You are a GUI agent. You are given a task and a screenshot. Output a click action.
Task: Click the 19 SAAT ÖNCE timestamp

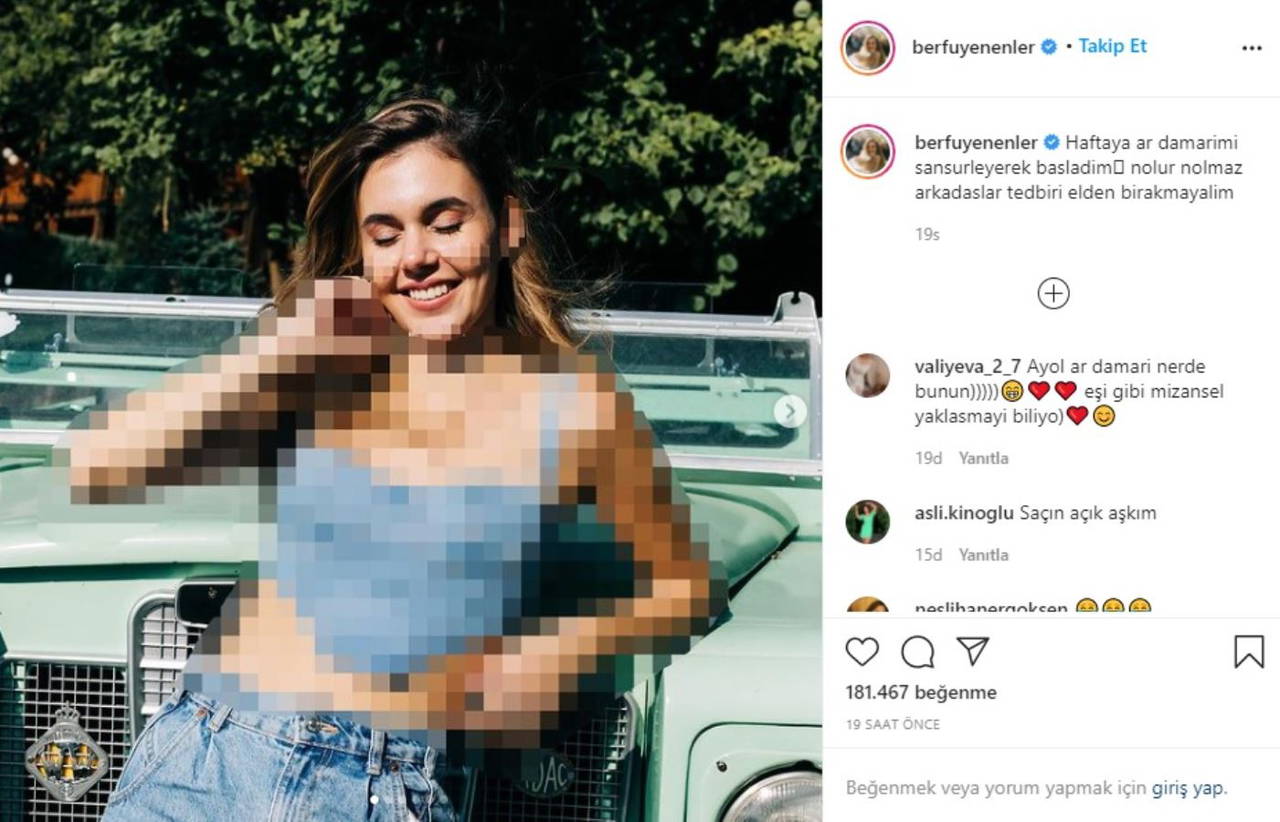coord(892,724)
